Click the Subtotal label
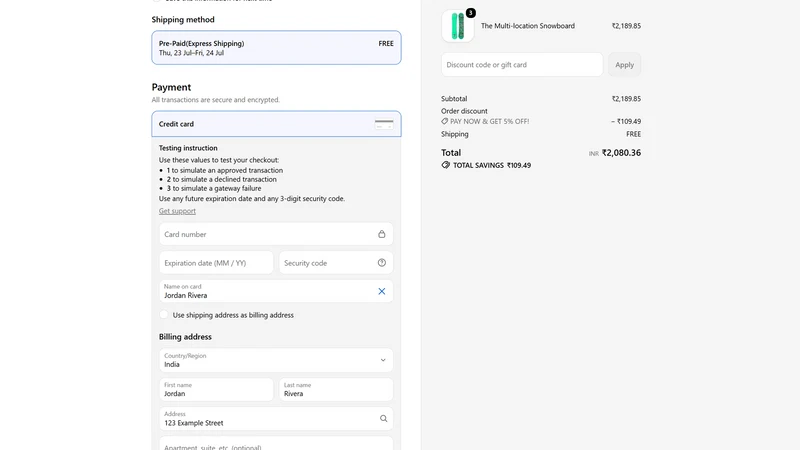The height and width of the screenshot is (450, 800). (454, 98)
